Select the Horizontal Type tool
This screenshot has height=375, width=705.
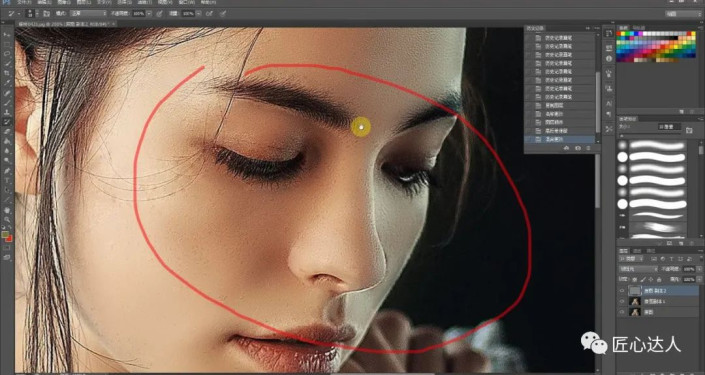[7, 180]
